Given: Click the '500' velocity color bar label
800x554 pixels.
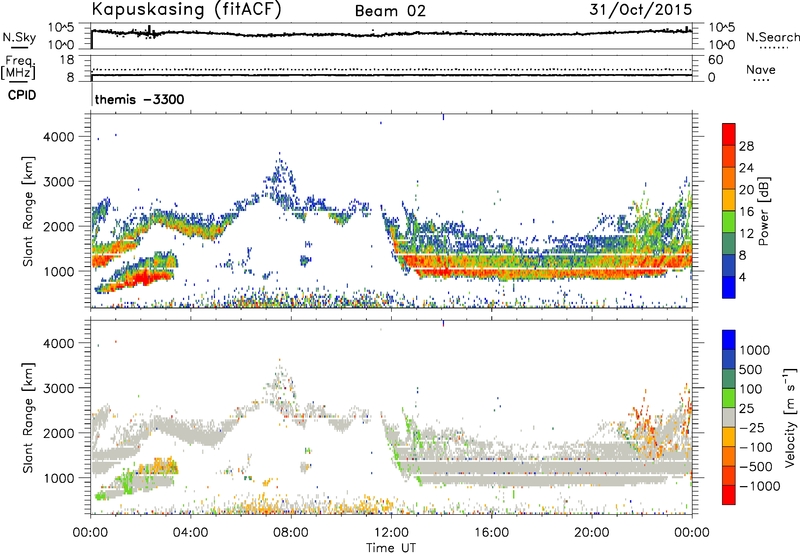Looking at the screenshot, I should tap(751, 370).
